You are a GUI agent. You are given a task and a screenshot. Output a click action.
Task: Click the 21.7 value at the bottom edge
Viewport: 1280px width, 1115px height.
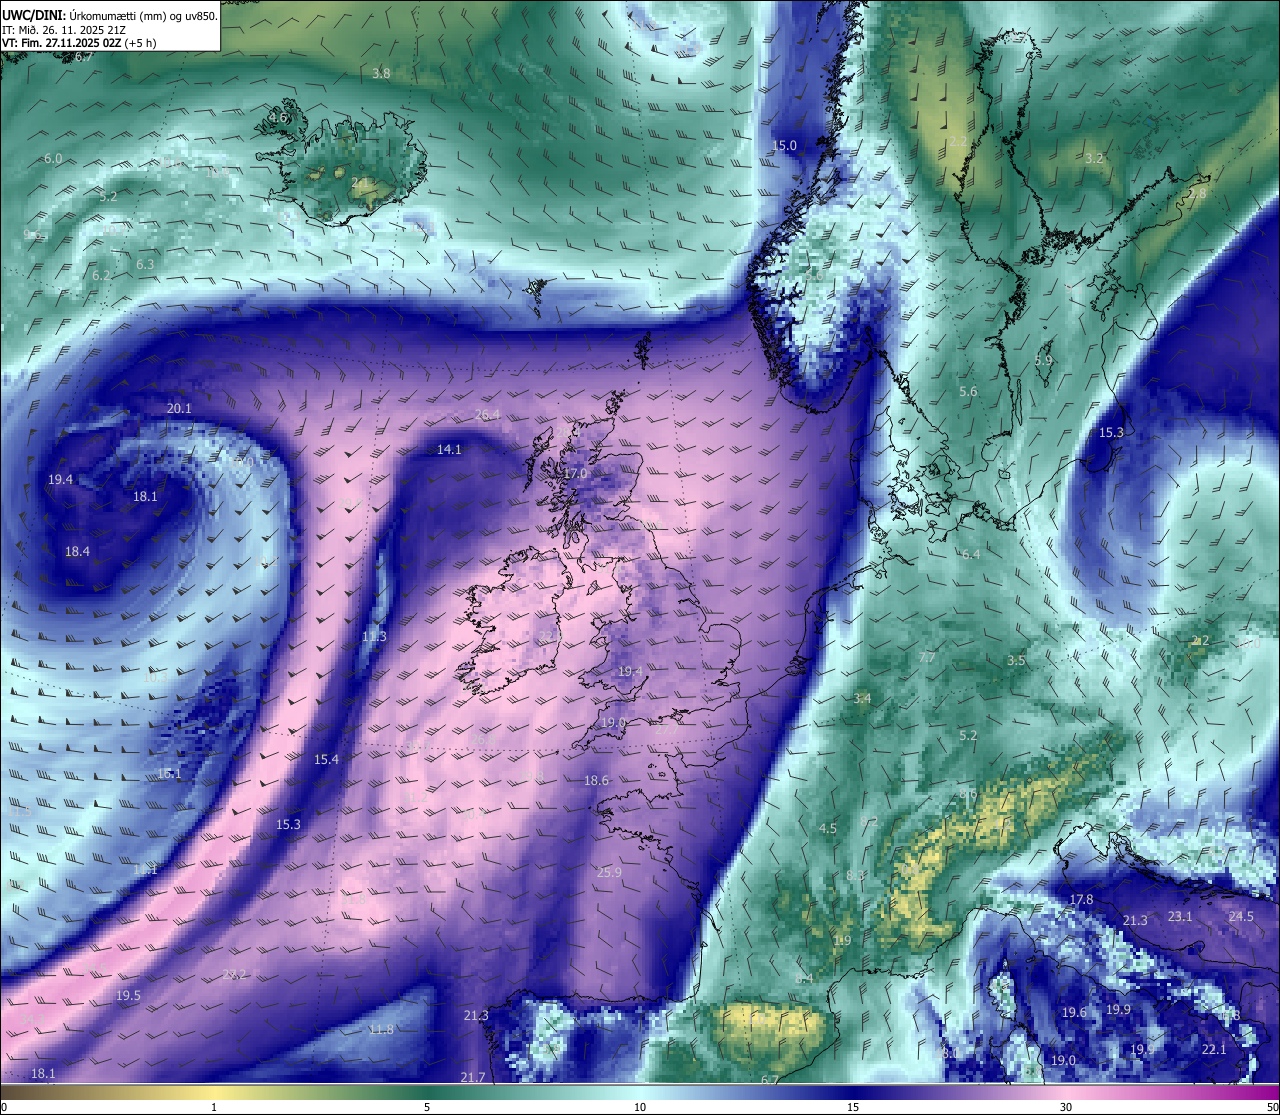(x=472, y=1077)
